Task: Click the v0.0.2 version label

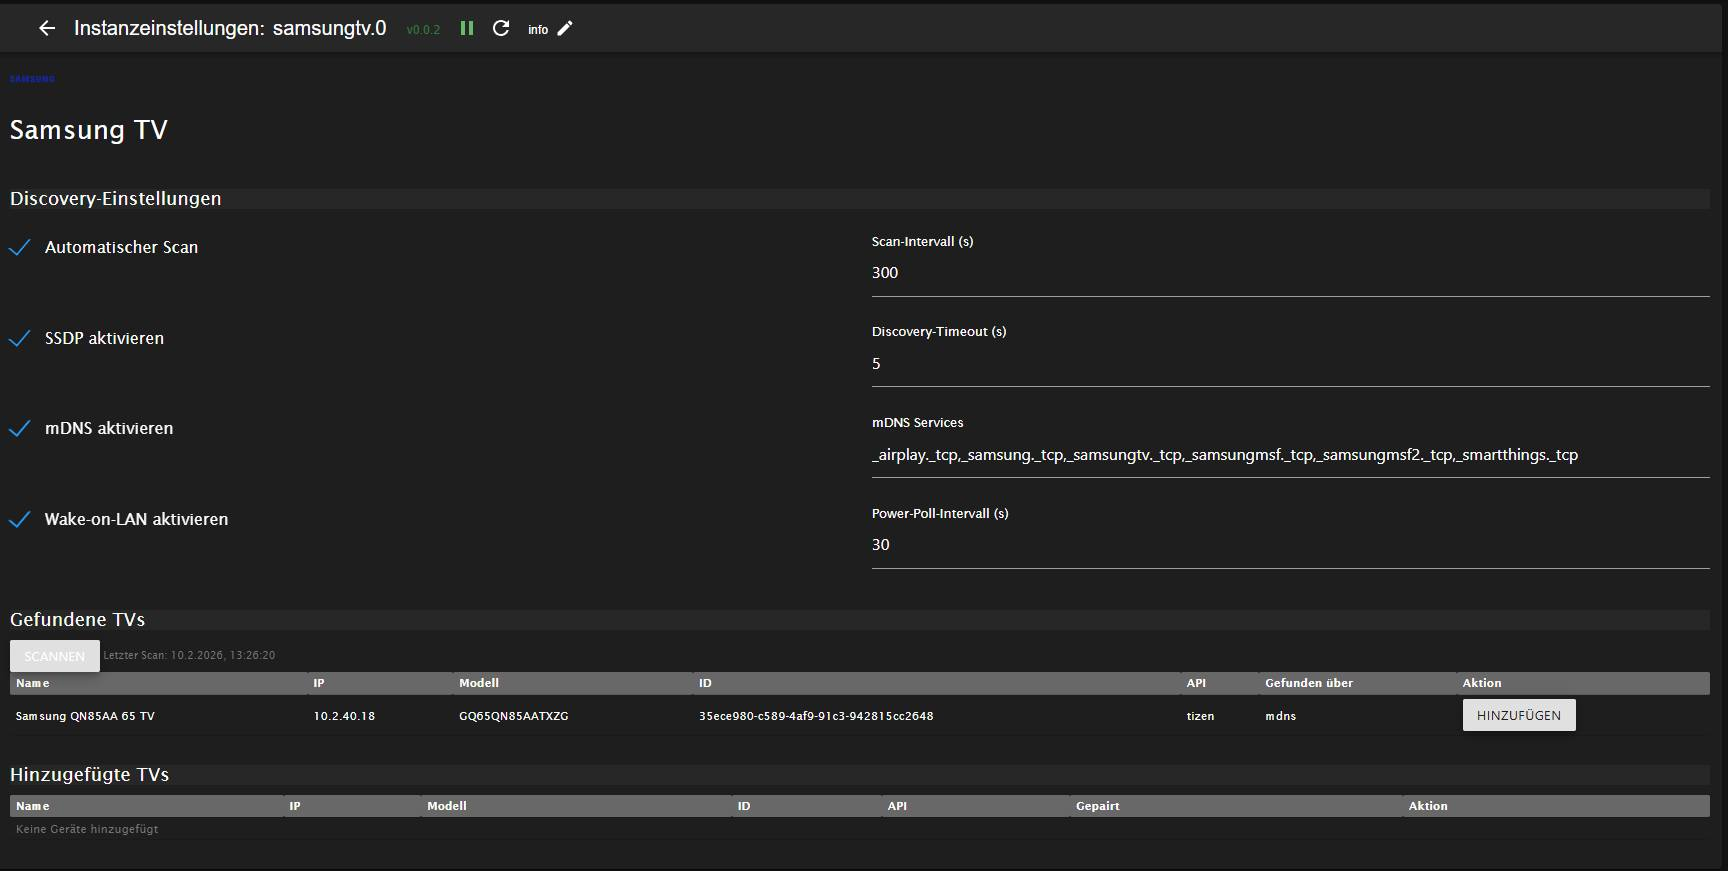Action: tap(423, 30)
